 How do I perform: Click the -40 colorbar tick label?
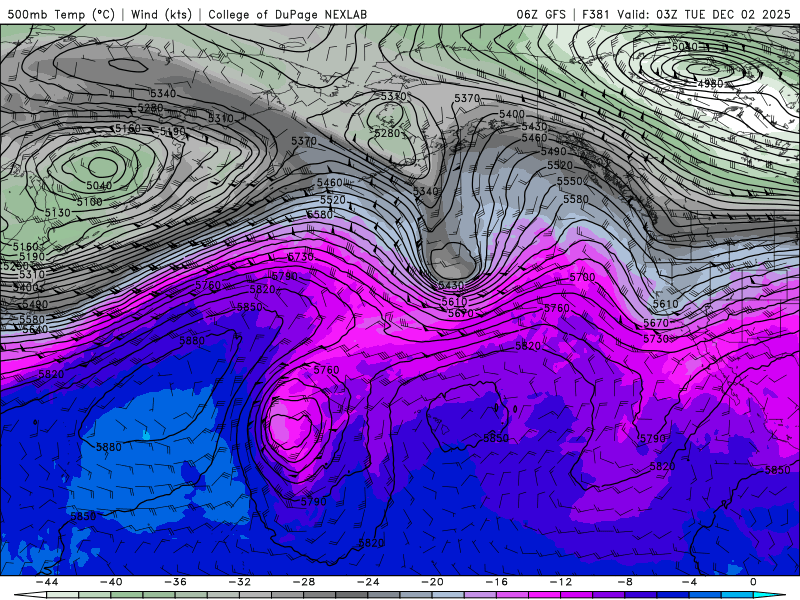(x=111, y=582)
